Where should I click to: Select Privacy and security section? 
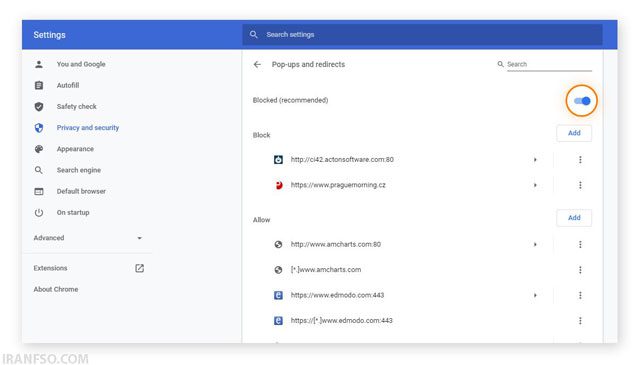(x=88, y=128)
